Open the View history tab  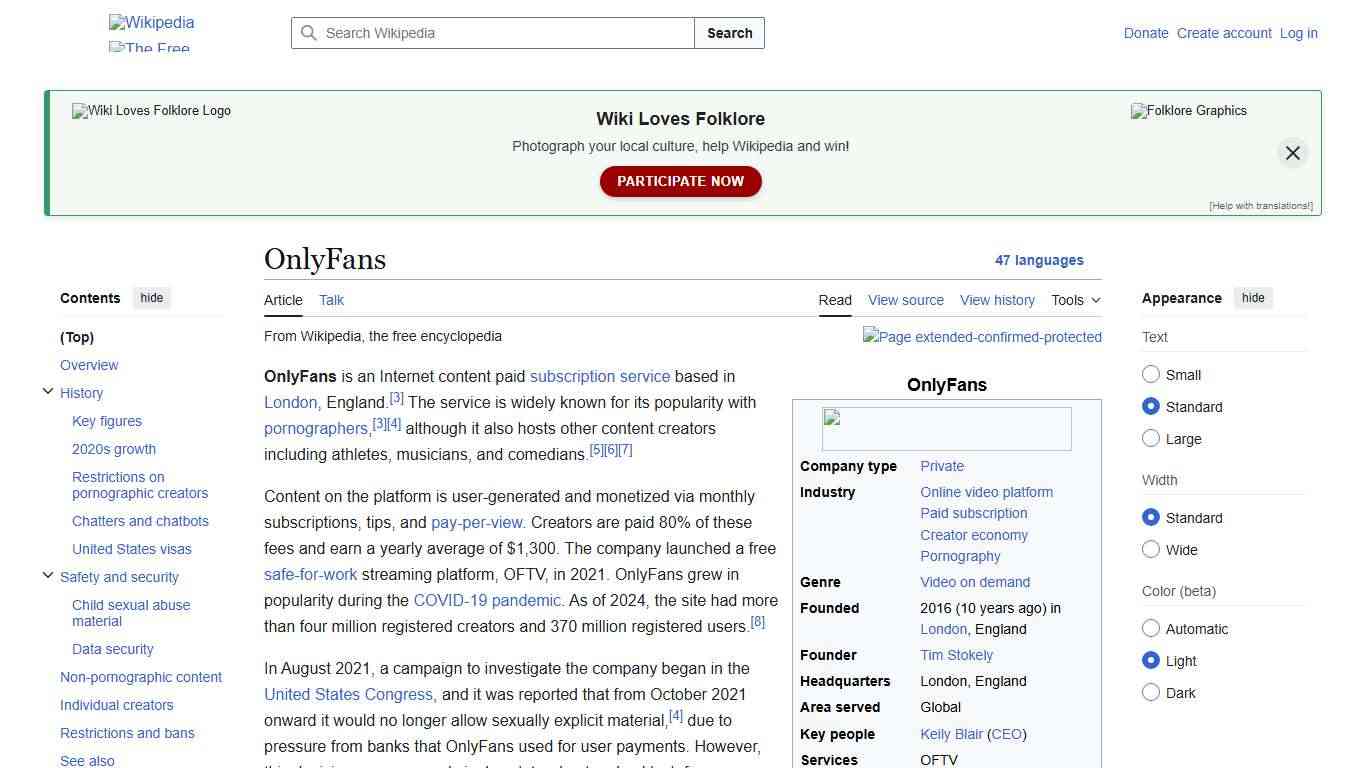pos(997,300)
